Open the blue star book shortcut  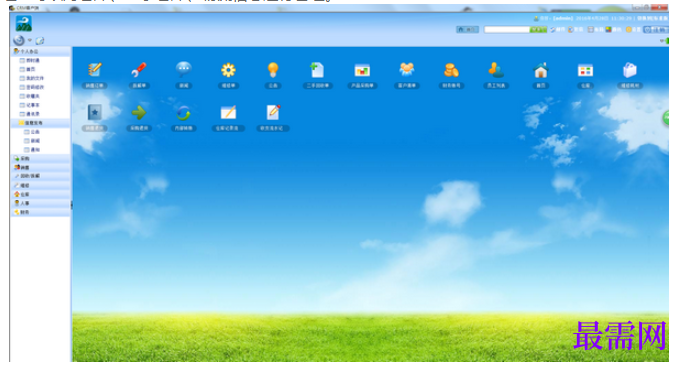pos(94,113)
